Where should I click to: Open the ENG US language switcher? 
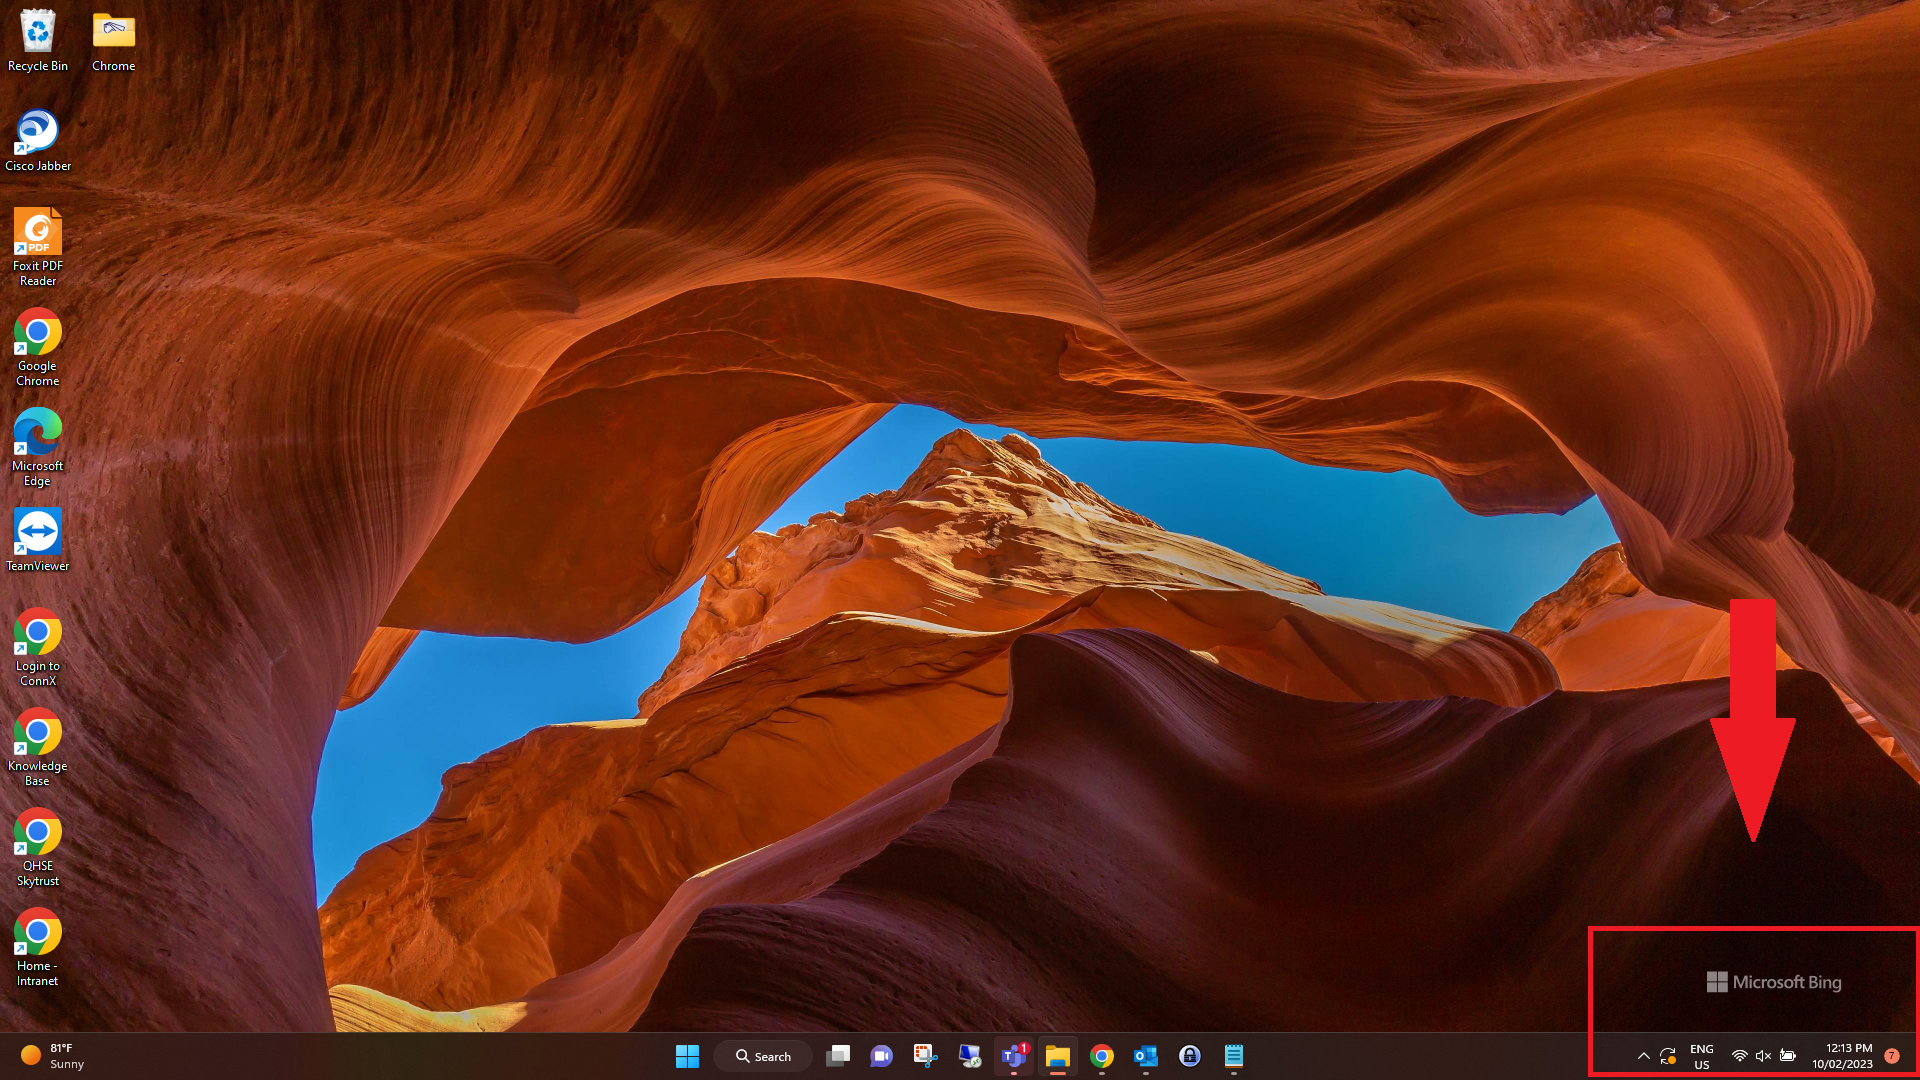pyautogui.click(x=1702, y=1056)
